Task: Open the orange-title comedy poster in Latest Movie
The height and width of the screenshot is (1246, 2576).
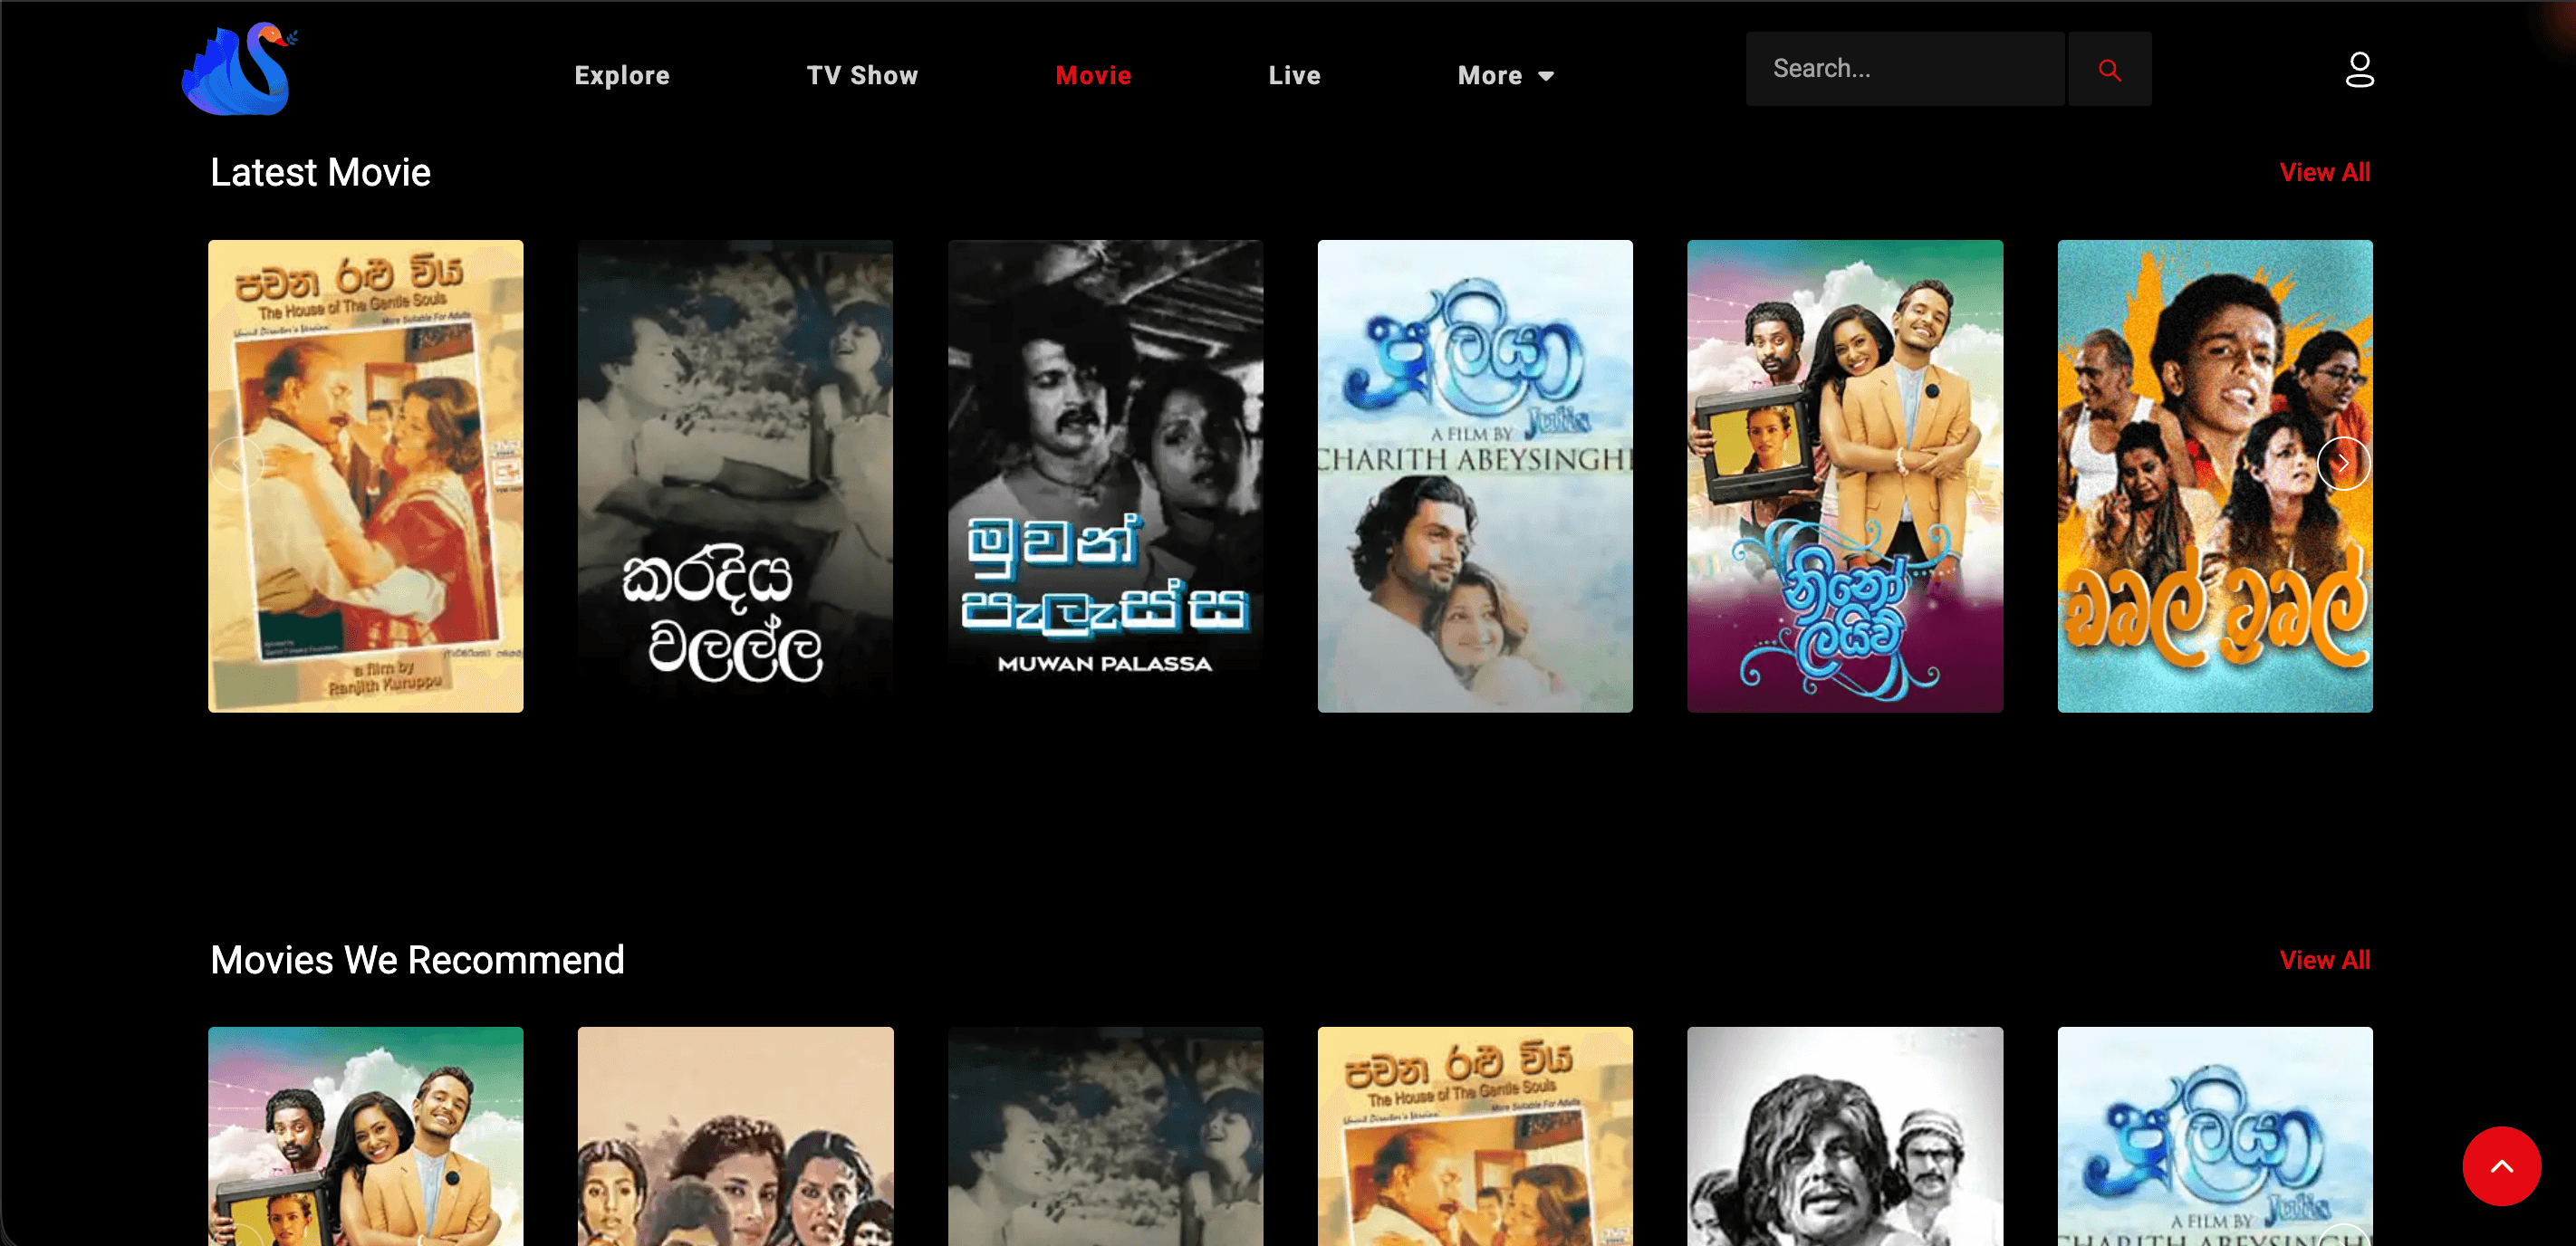Action: [2215, 476]
